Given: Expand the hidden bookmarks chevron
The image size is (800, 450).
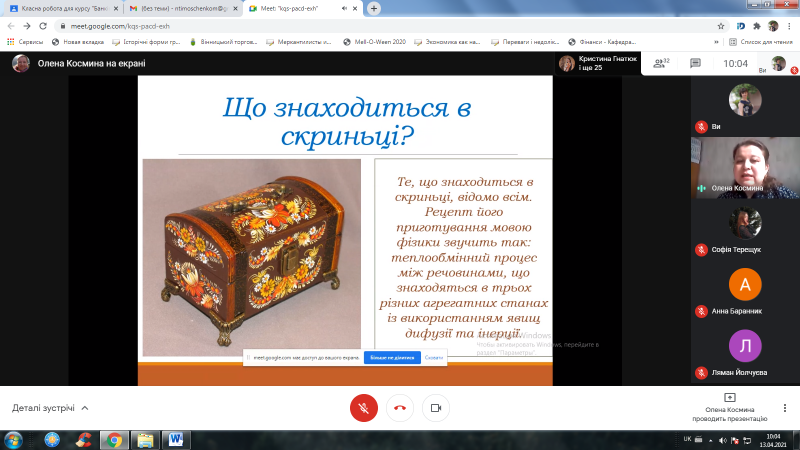Looking at the screenshot, I should coord(716,42).
